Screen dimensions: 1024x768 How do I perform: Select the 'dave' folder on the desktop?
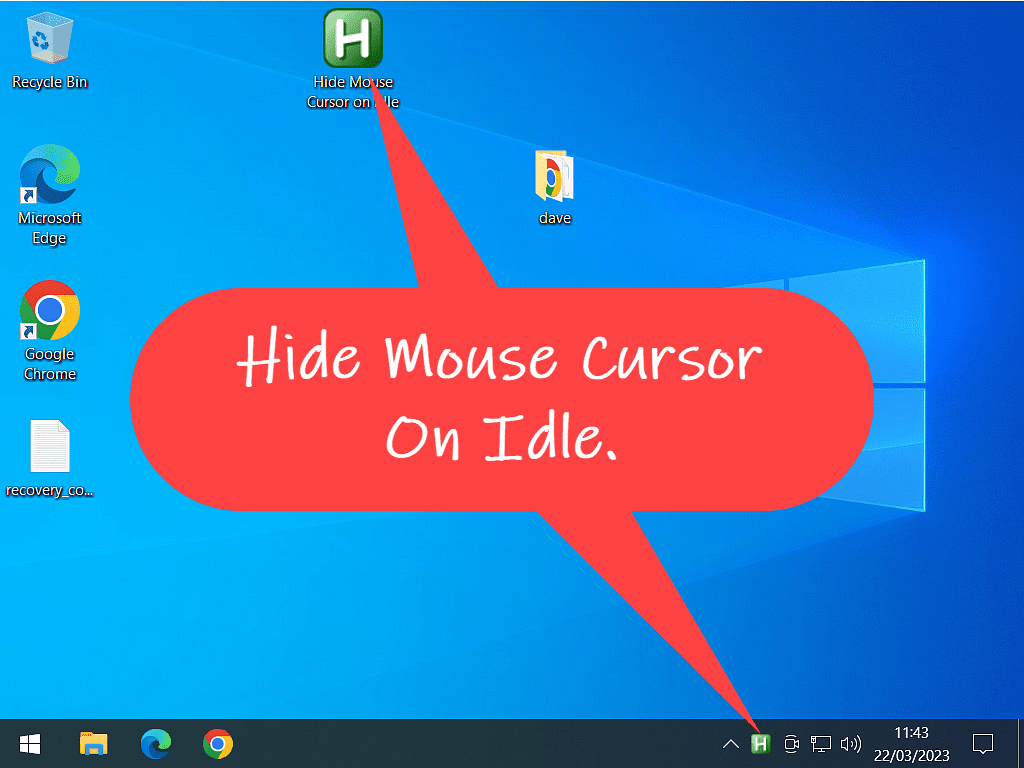click(x=554, y=178)
